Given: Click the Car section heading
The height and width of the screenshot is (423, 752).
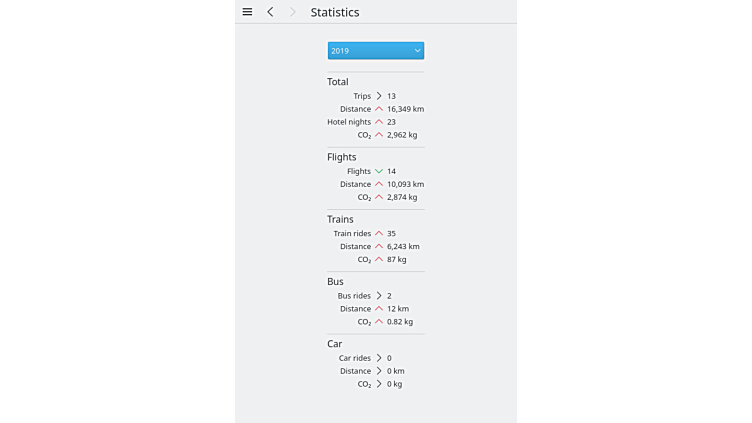Looking at the screenshot, I should coord(334,344).
